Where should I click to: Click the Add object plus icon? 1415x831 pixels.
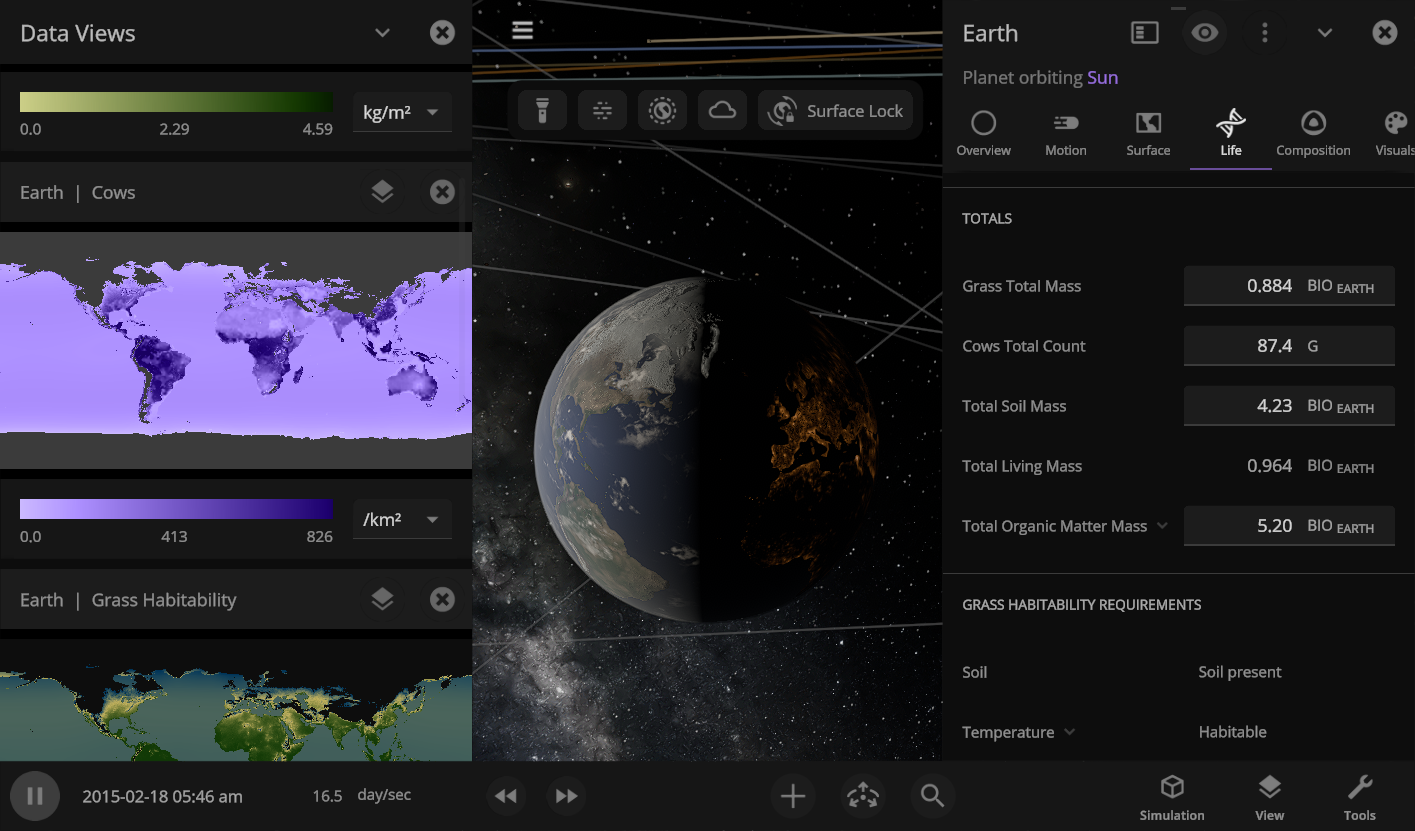pyautogui.click(x=792, y=796)
